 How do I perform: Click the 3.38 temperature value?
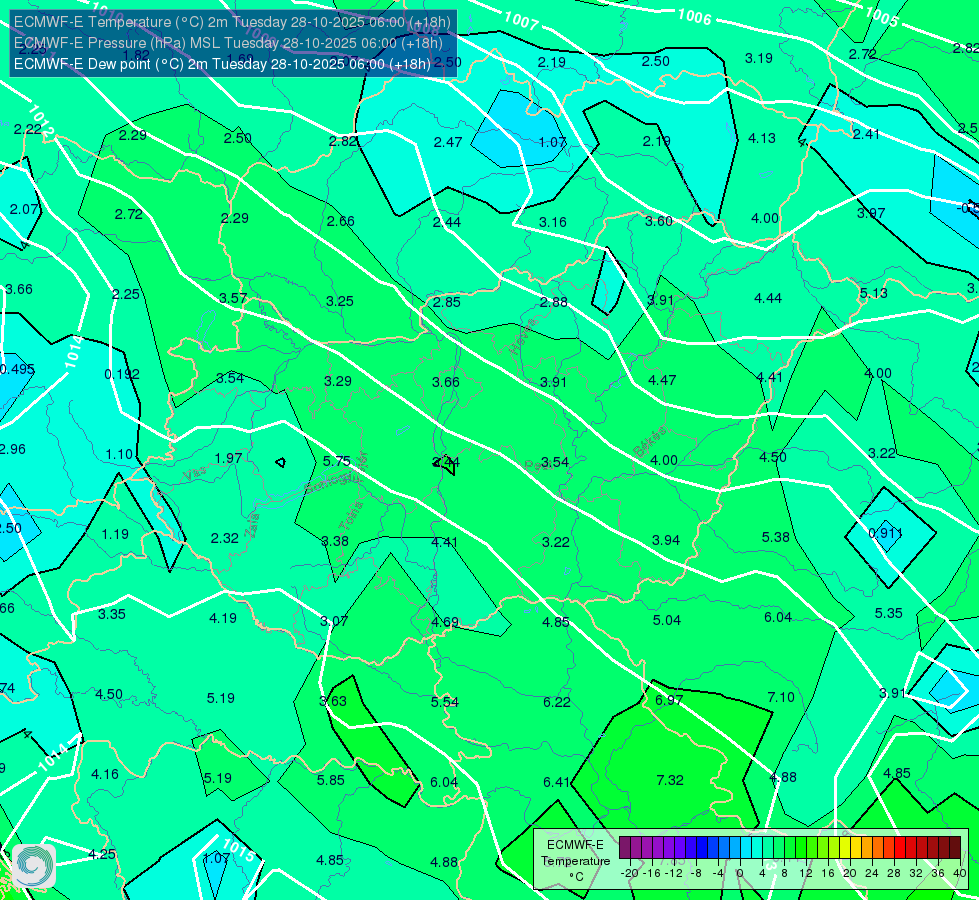[335, 541]
